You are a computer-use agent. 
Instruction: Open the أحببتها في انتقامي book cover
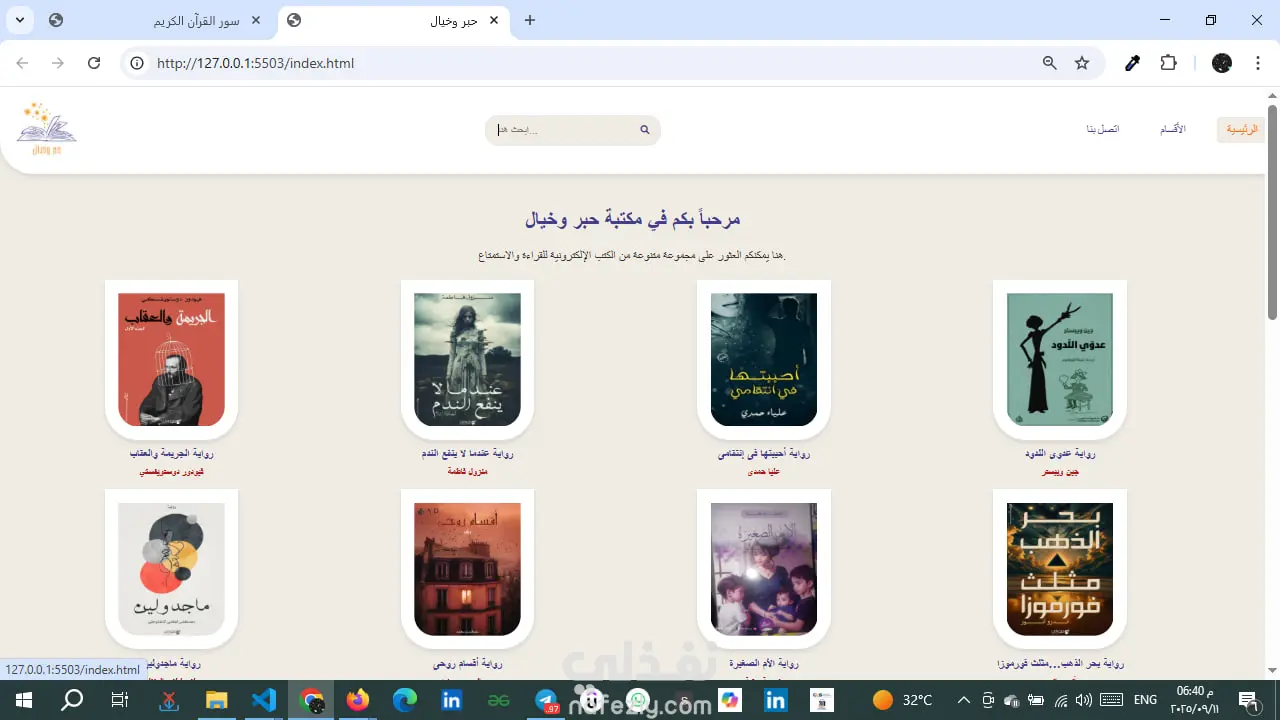click(764, 360)
